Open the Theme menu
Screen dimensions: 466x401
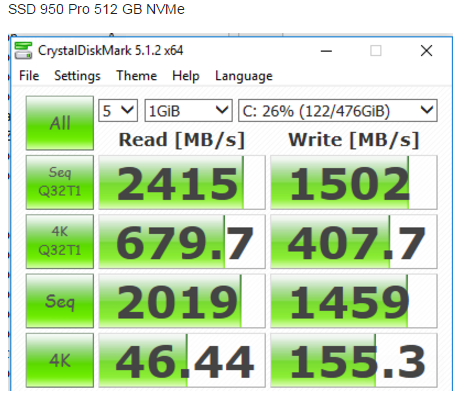click(136, 76)
